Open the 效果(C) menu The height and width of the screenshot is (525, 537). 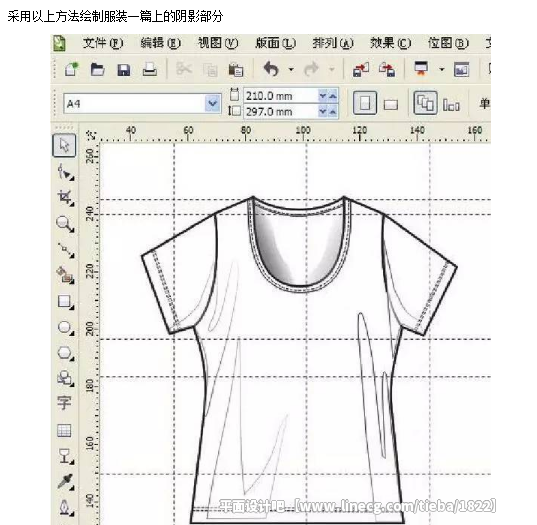pyautogui.click(x=390, y=43)
